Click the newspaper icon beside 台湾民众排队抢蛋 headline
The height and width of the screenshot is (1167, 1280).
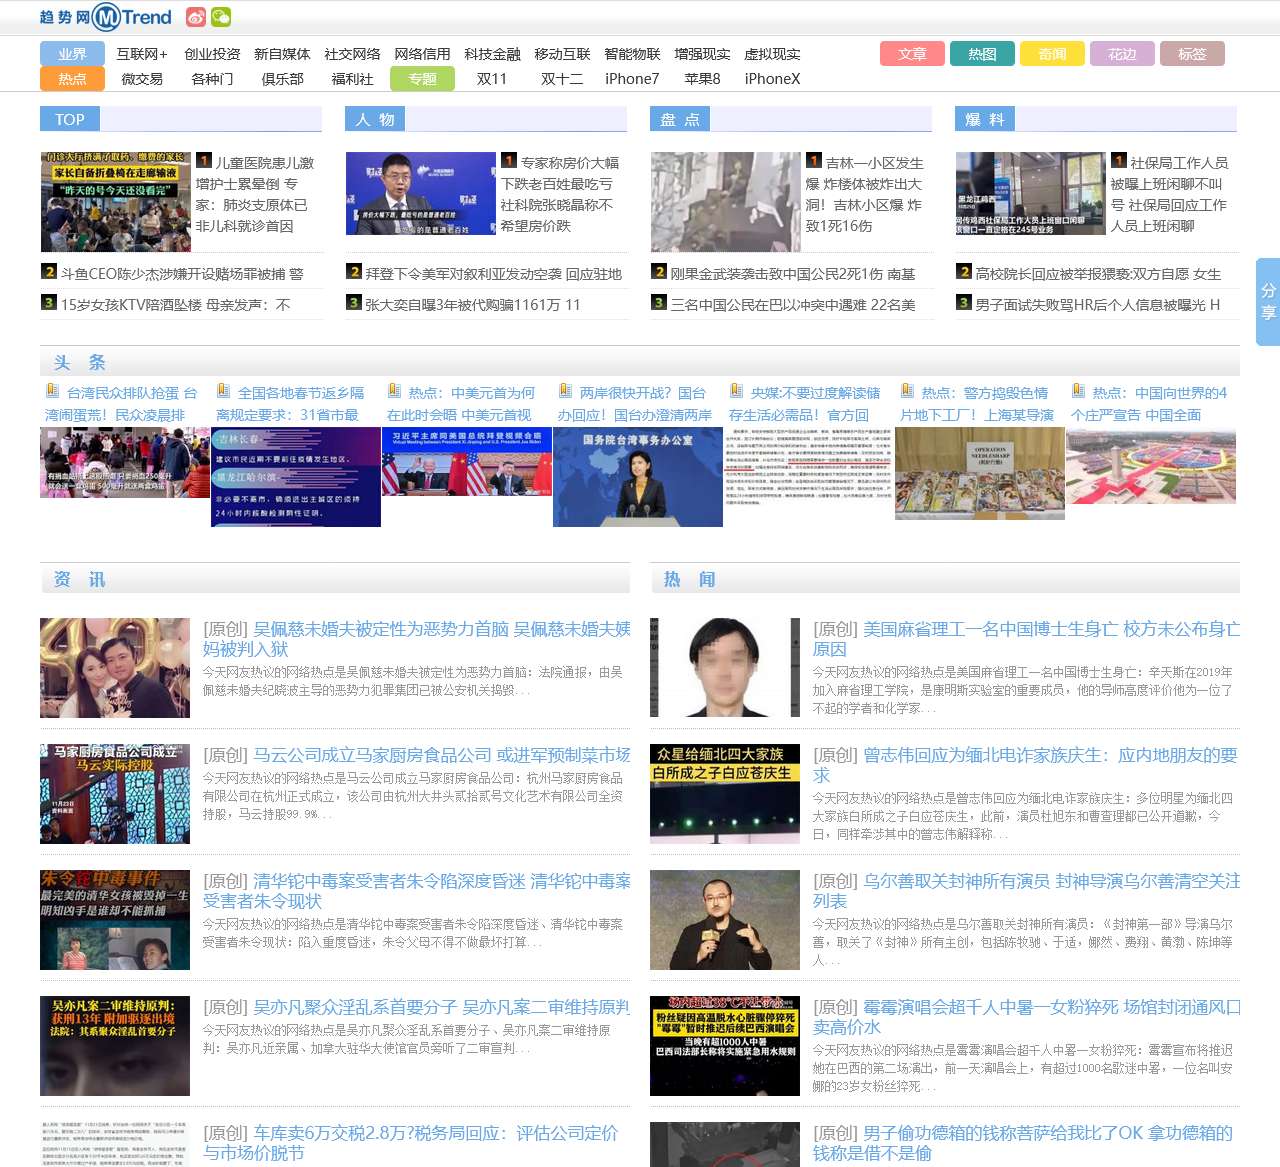click(53, 392)
